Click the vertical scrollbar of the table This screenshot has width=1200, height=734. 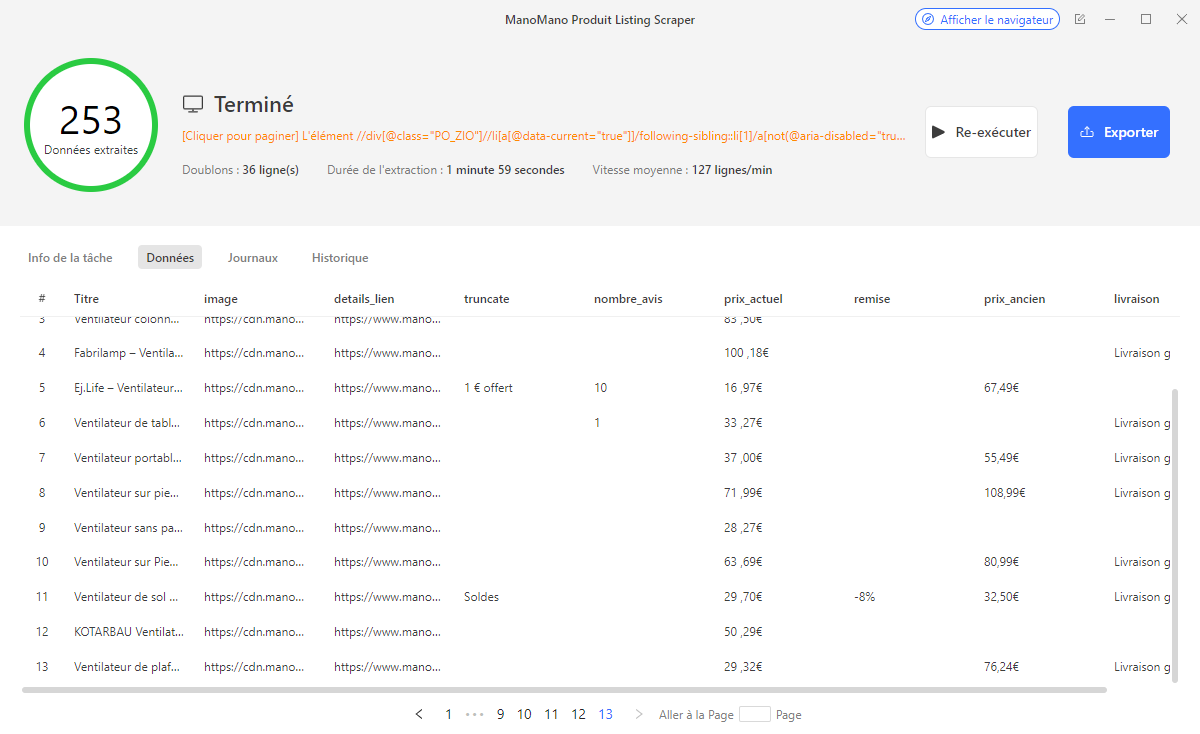1175,535
